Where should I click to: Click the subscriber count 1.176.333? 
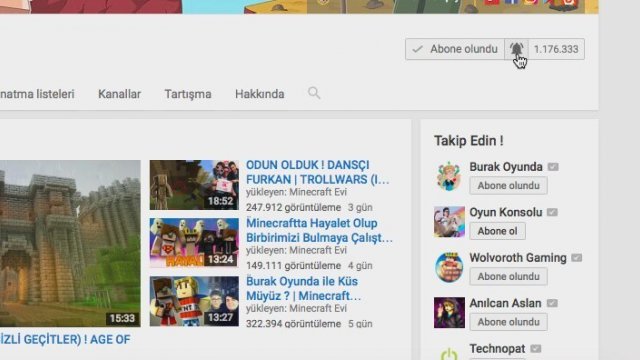click(556, 49)
